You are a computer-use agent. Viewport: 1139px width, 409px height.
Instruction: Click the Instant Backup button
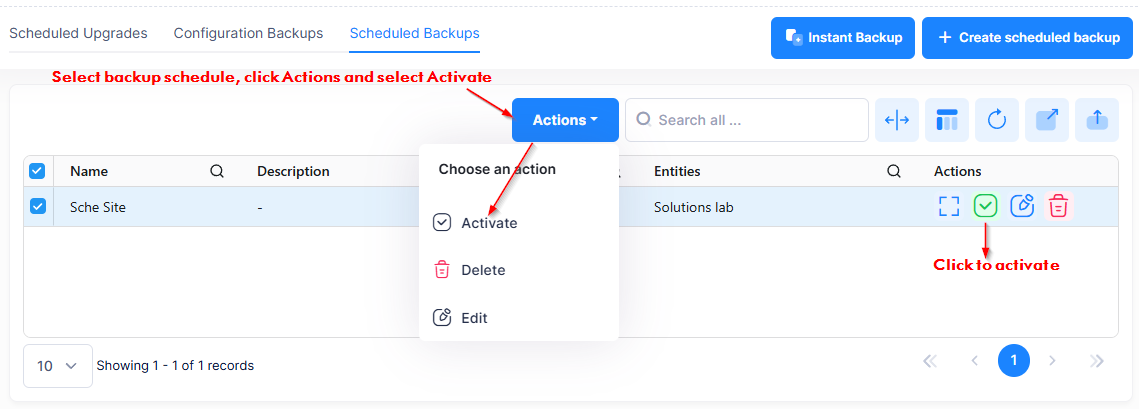point(842,38)
